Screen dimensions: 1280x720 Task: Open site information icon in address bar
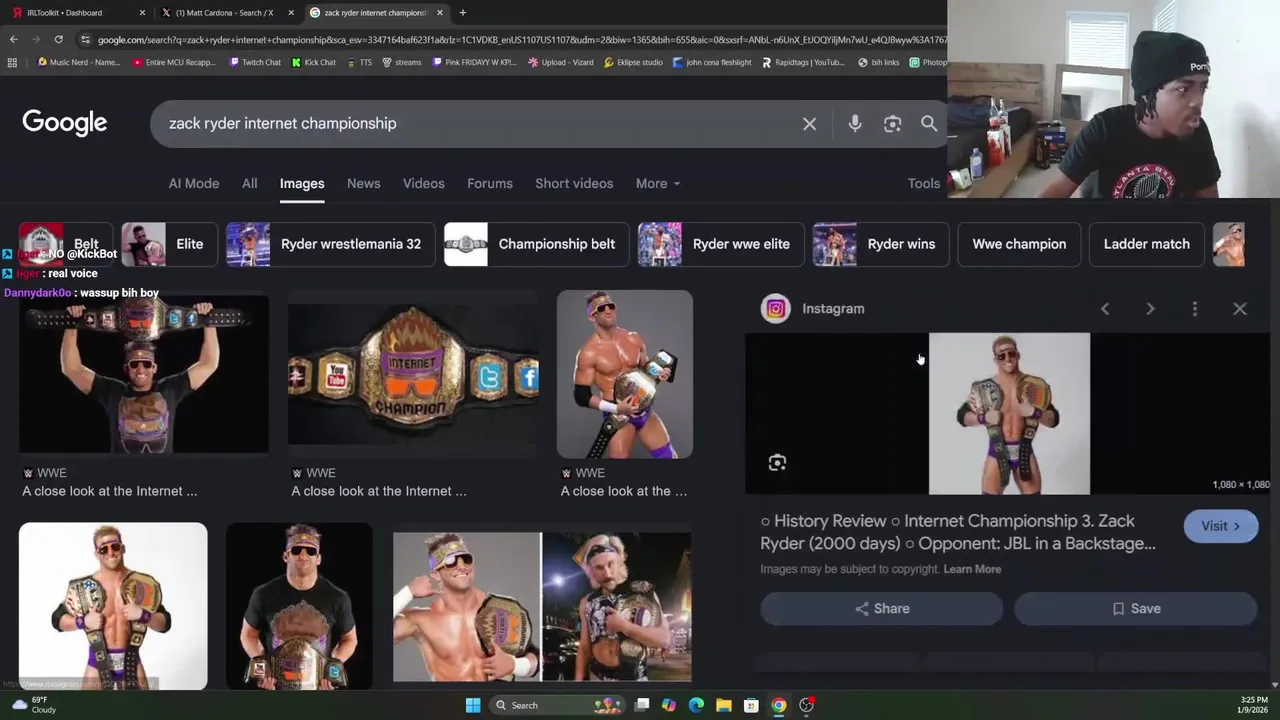click(x=86, y=39)
